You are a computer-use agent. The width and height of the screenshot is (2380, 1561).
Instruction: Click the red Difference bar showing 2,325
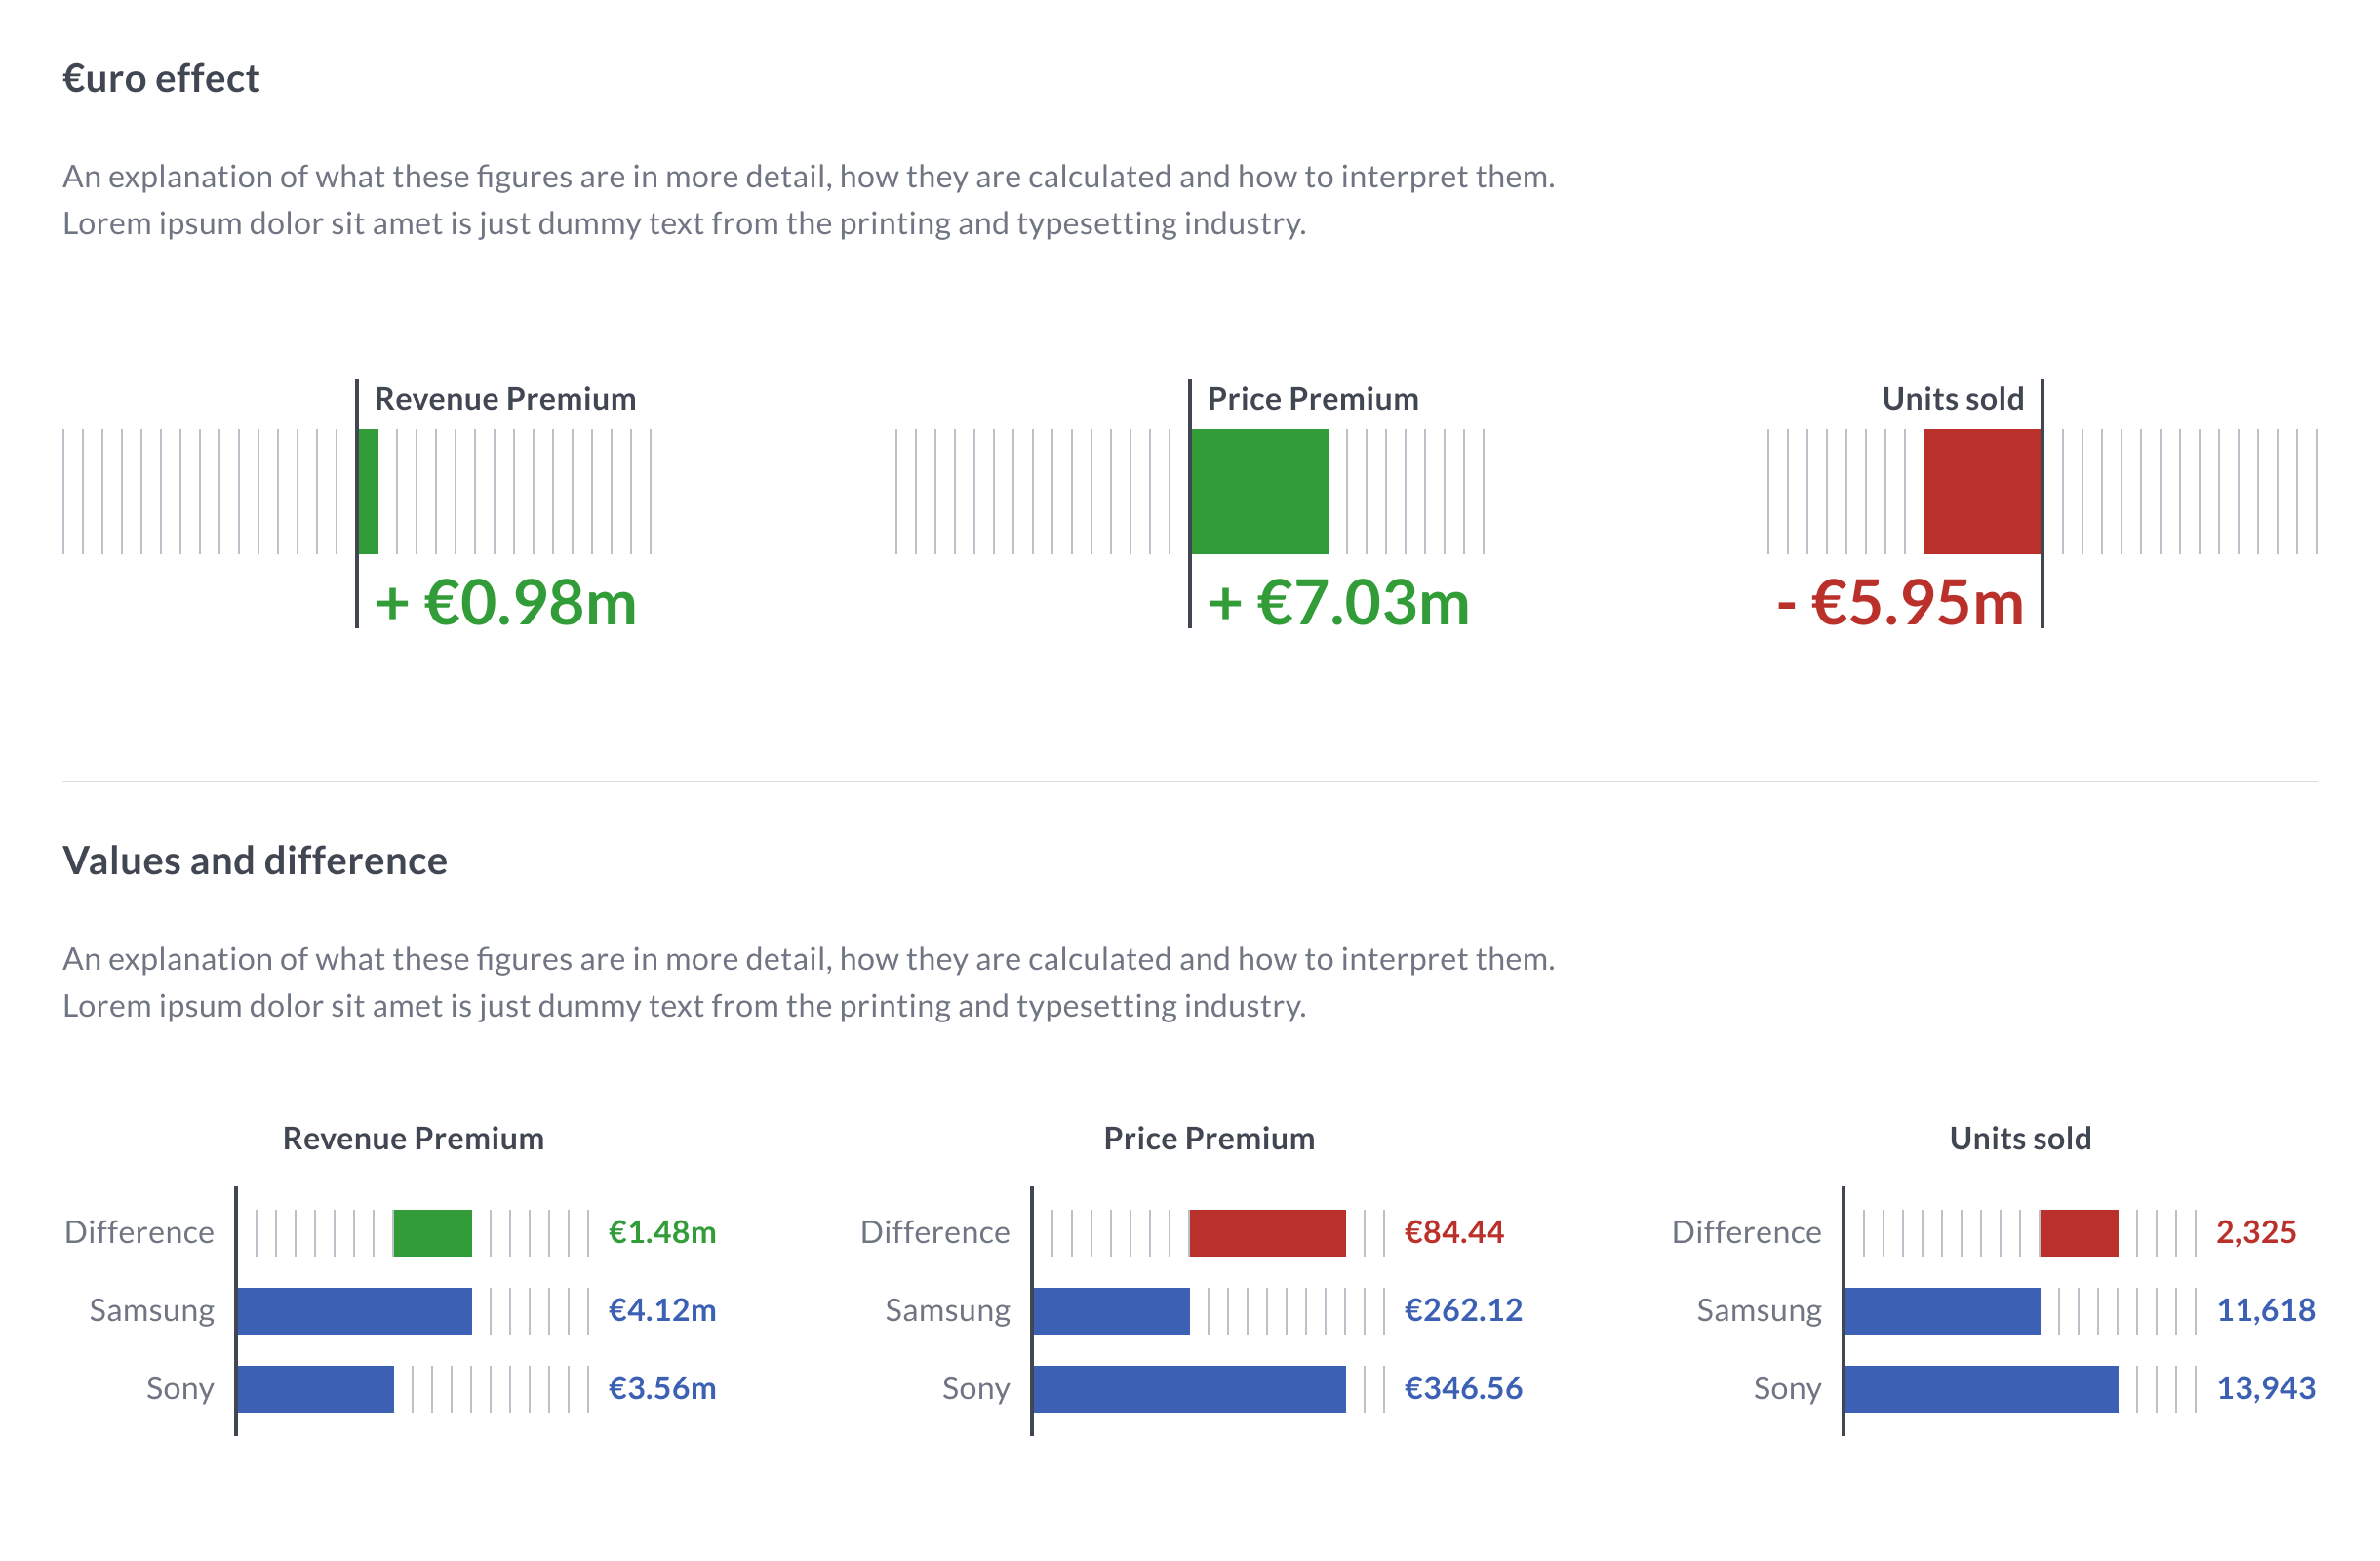2078,1232
